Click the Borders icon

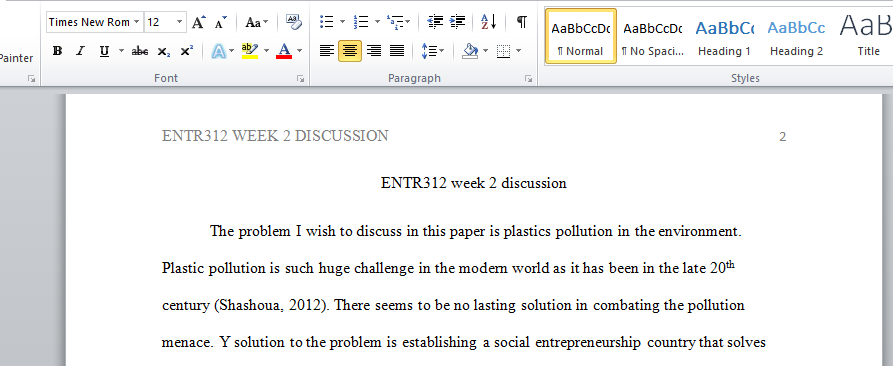503,51
